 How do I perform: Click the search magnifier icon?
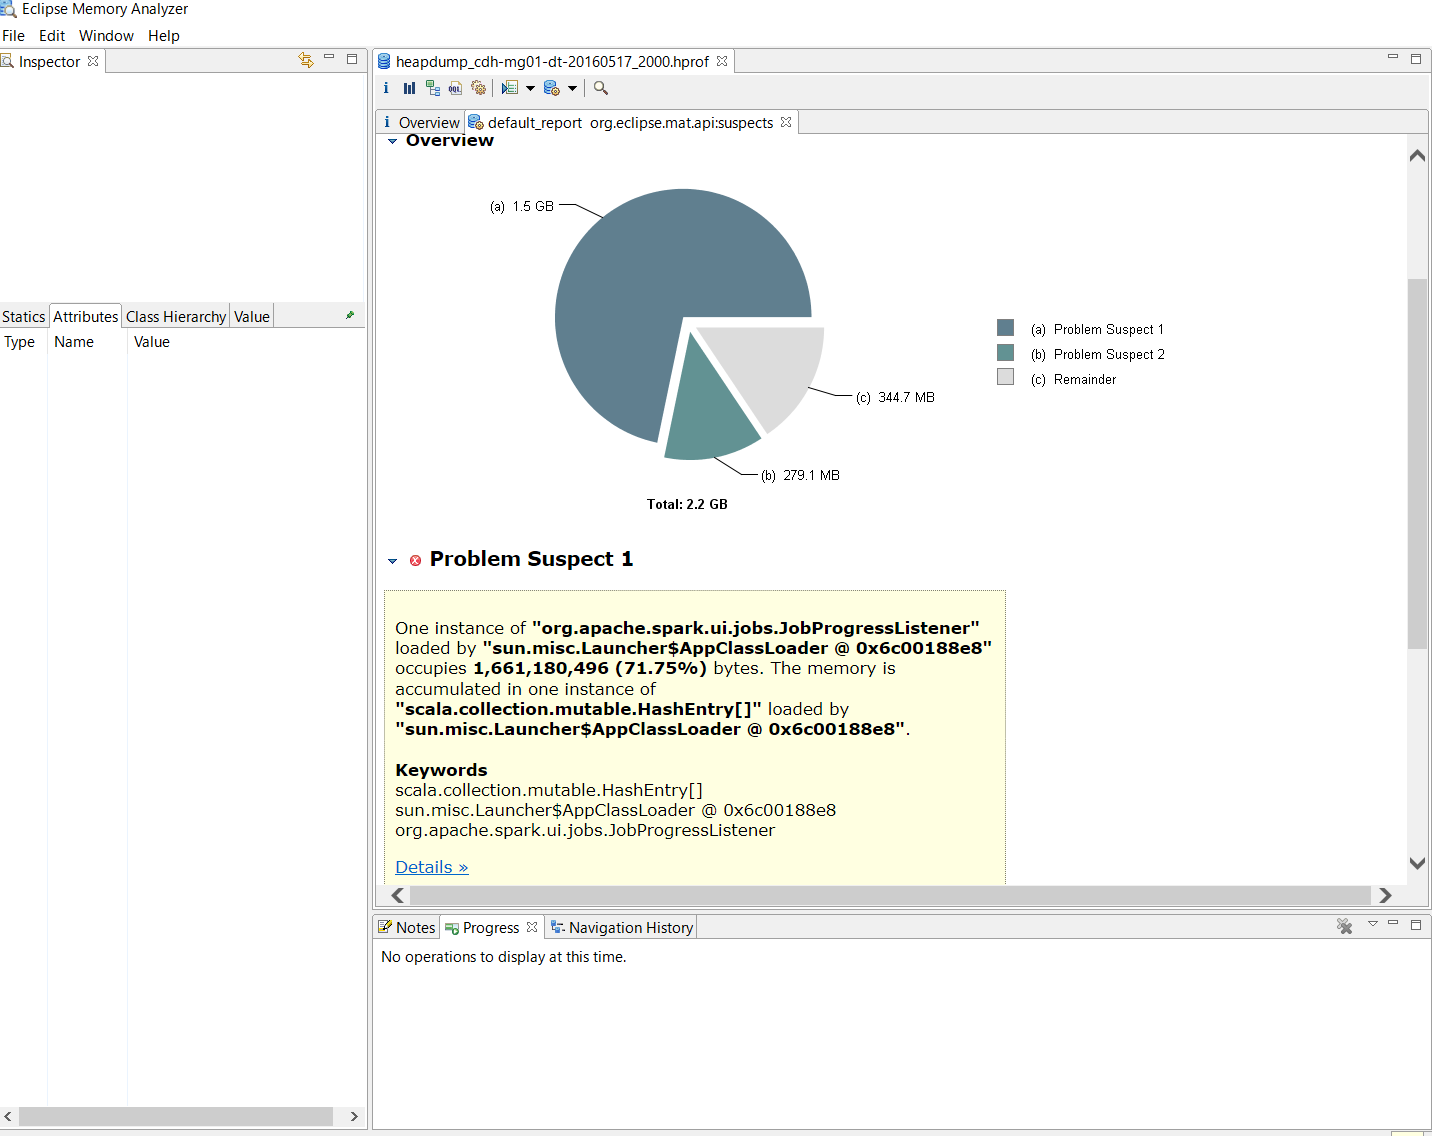(x=600, y=88)
